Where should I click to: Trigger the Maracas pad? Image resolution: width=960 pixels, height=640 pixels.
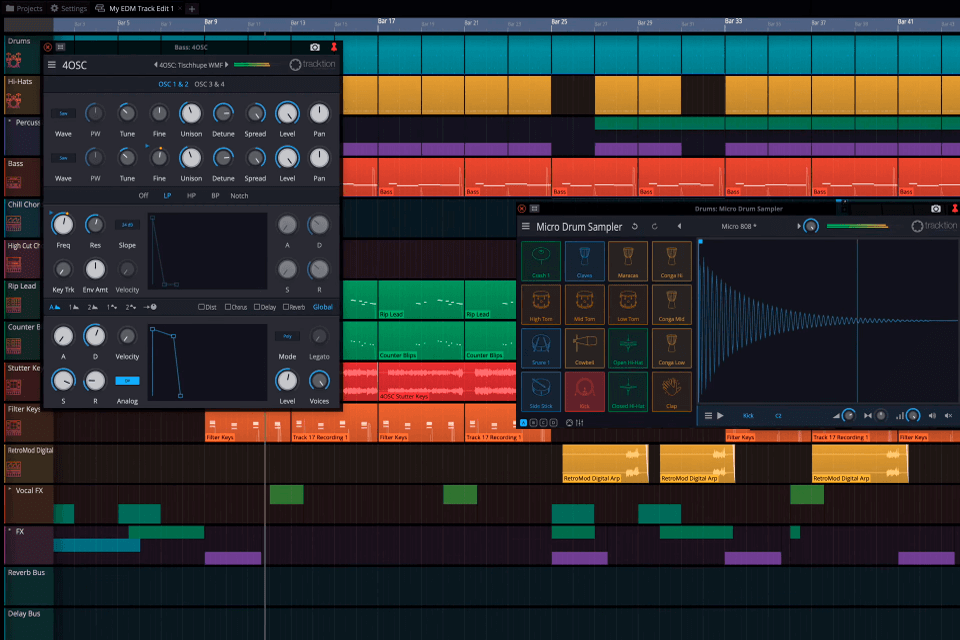628,261
